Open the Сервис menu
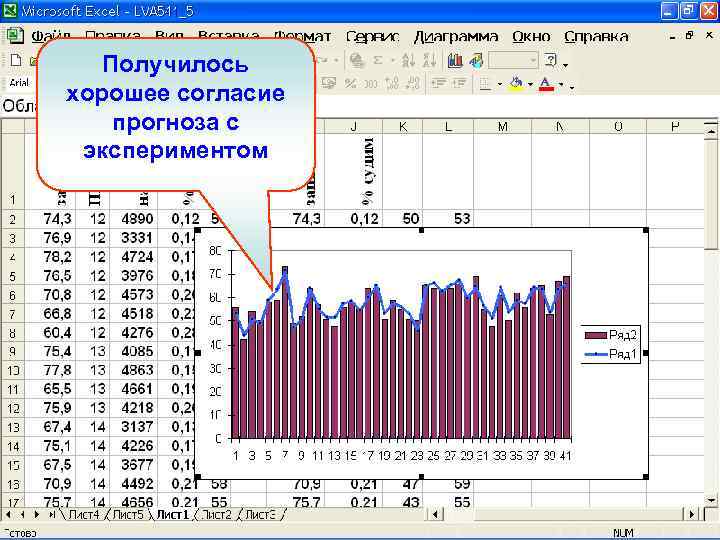 coord(372,36)
